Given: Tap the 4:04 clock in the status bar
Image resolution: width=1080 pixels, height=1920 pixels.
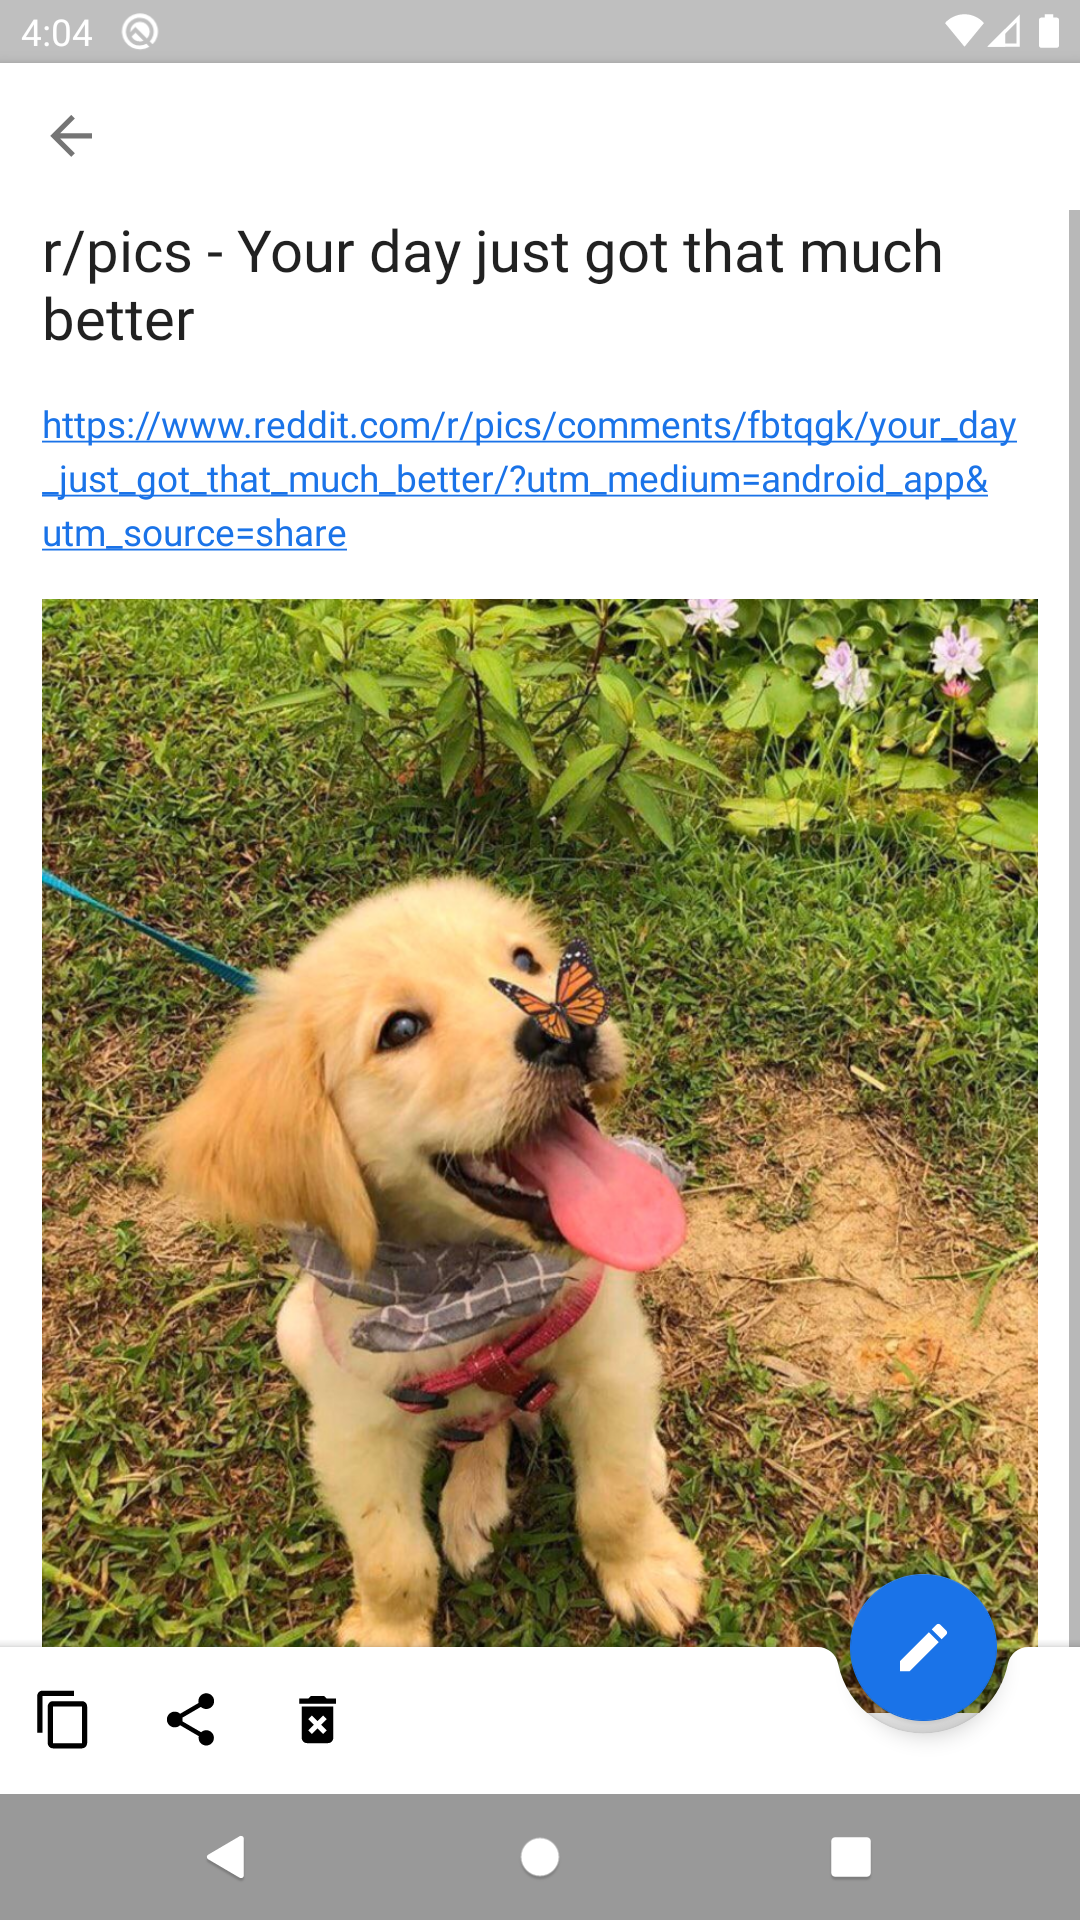Looking at the screenshot, I should pos(57,33).
